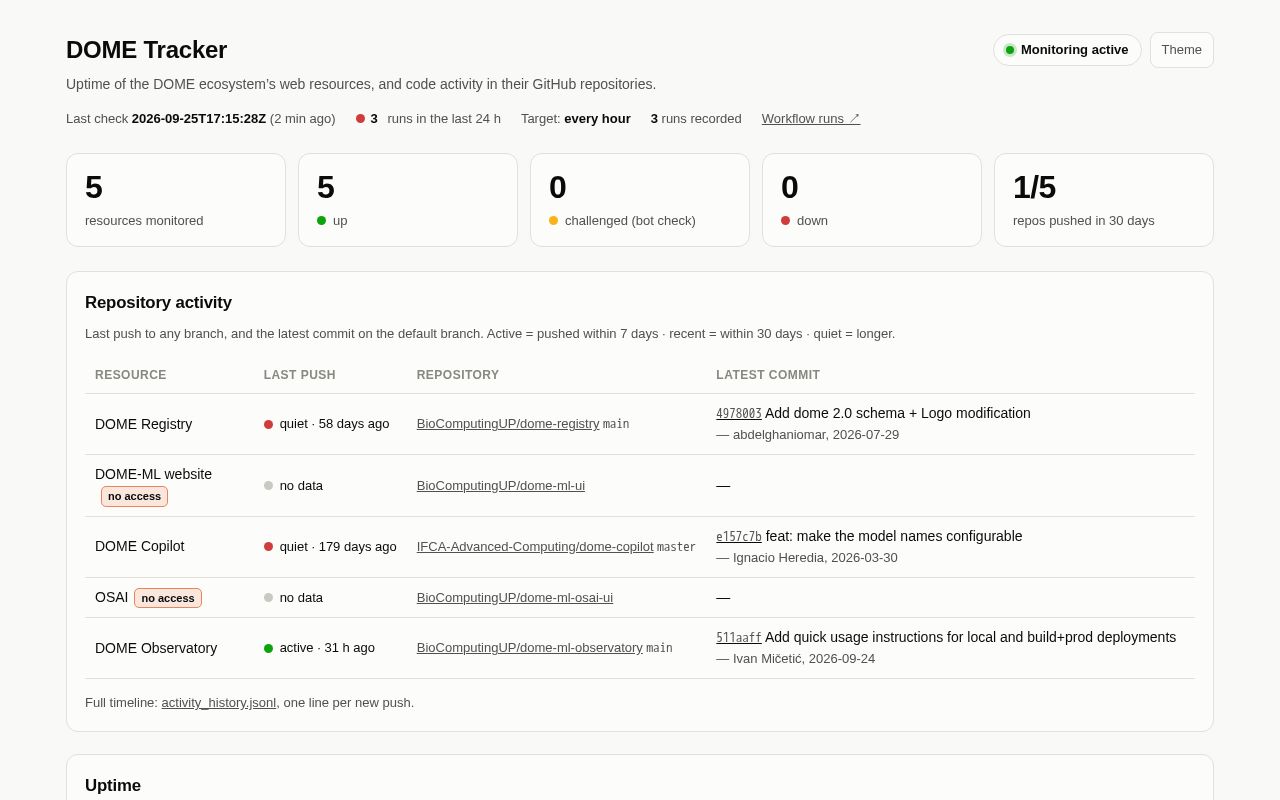Click 'quiet · 179 days ago' text
The width and height of the screenshot is (1280, 800).
click(x=338, y=547)
